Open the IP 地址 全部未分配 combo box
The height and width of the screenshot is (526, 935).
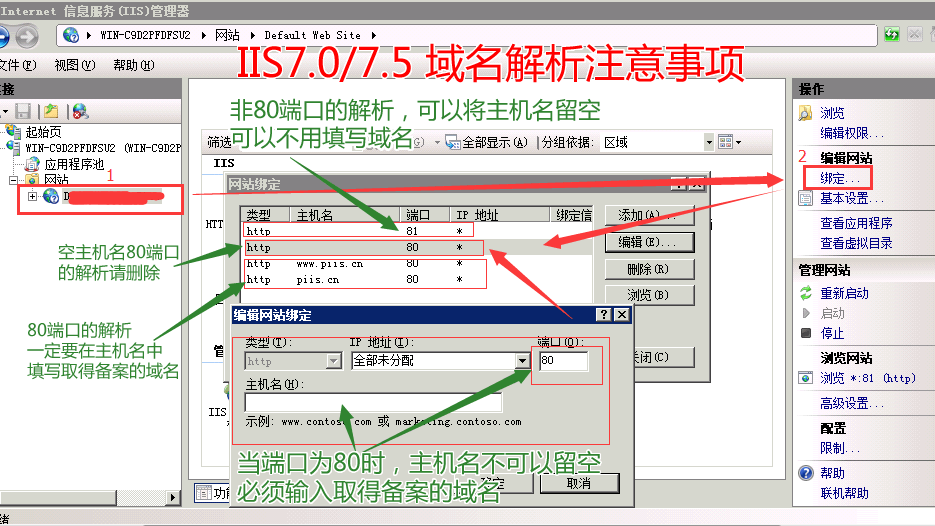(440, 361)
